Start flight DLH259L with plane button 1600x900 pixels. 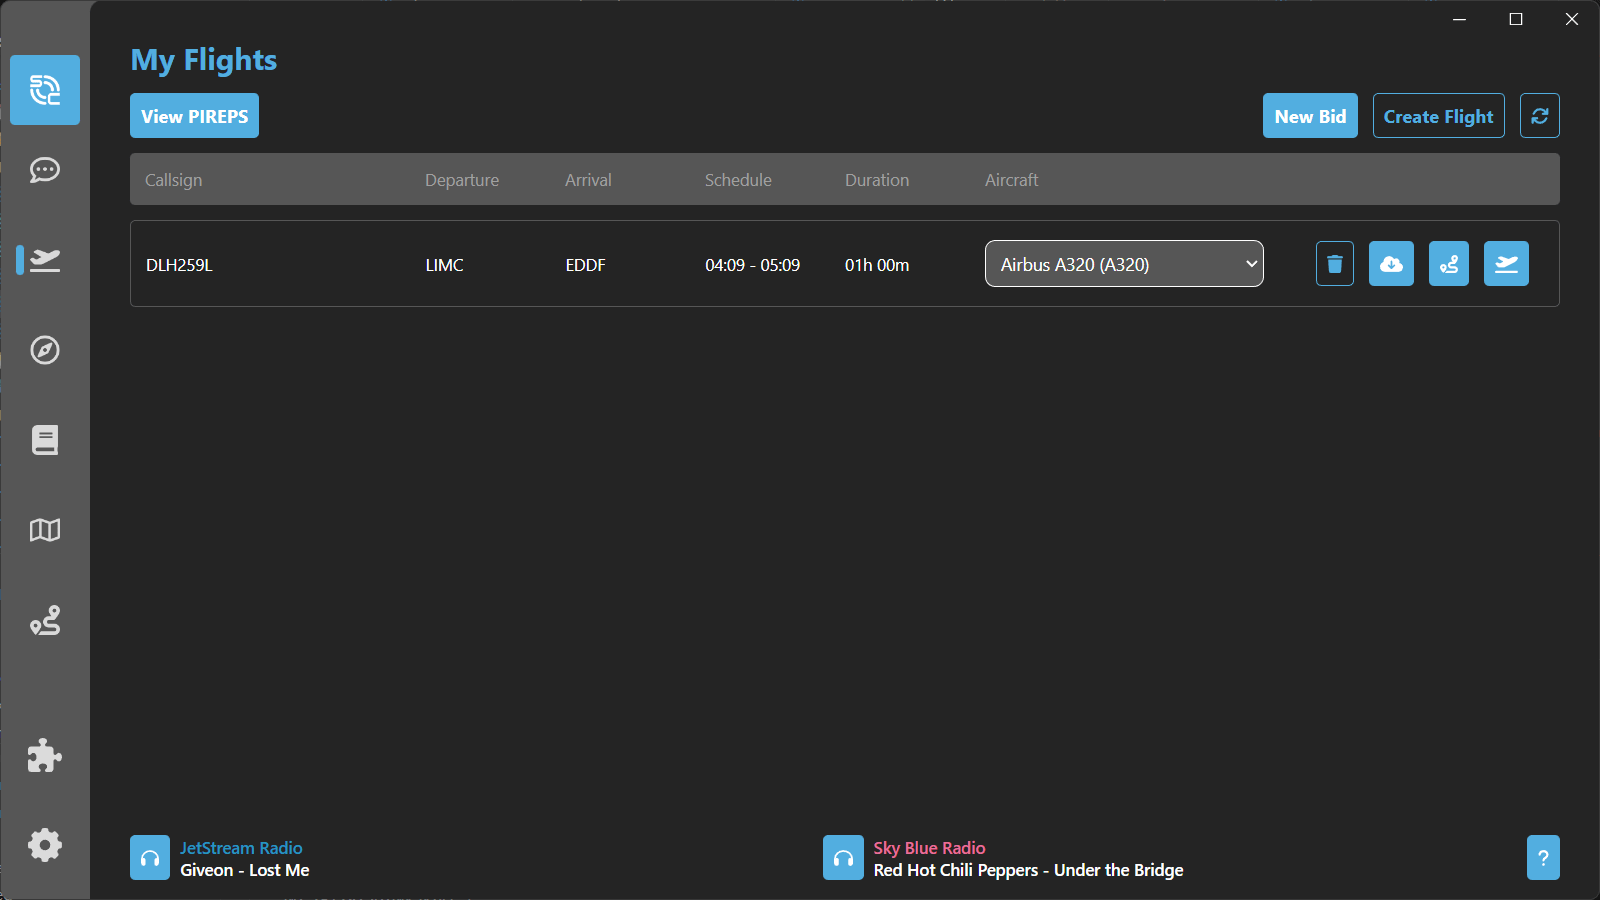click(x=1506, y=264)
